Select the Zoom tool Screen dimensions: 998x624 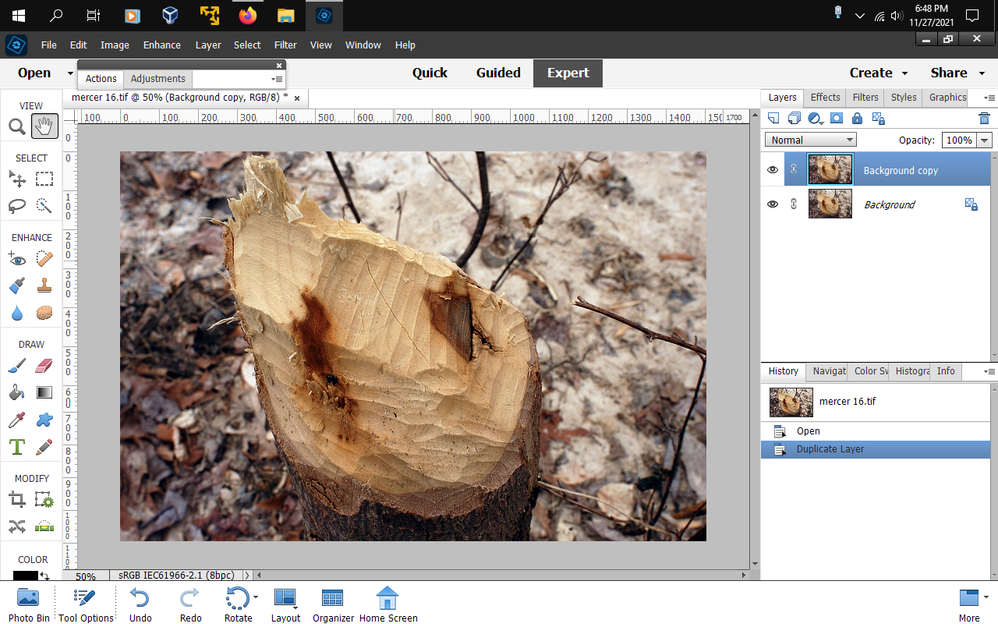17,126
